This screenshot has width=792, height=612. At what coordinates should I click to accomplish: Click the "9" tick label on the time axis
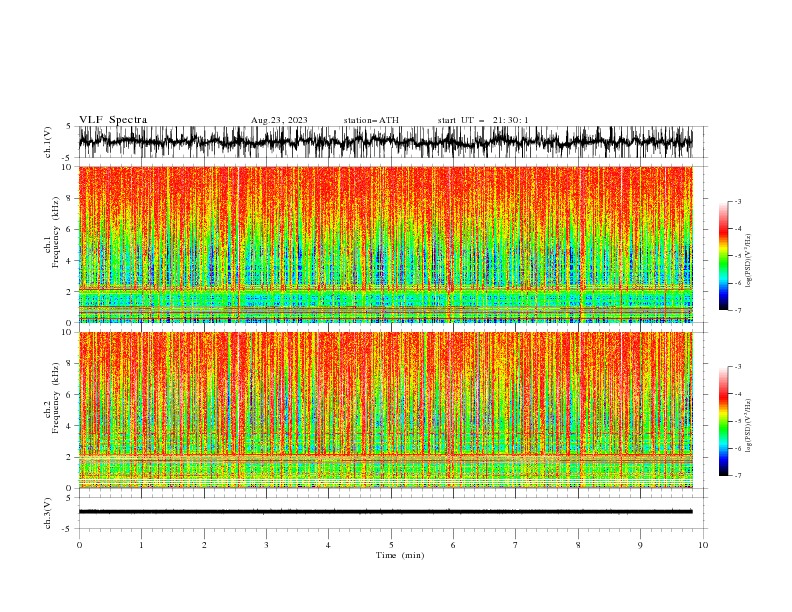click(x=640, y=545)
